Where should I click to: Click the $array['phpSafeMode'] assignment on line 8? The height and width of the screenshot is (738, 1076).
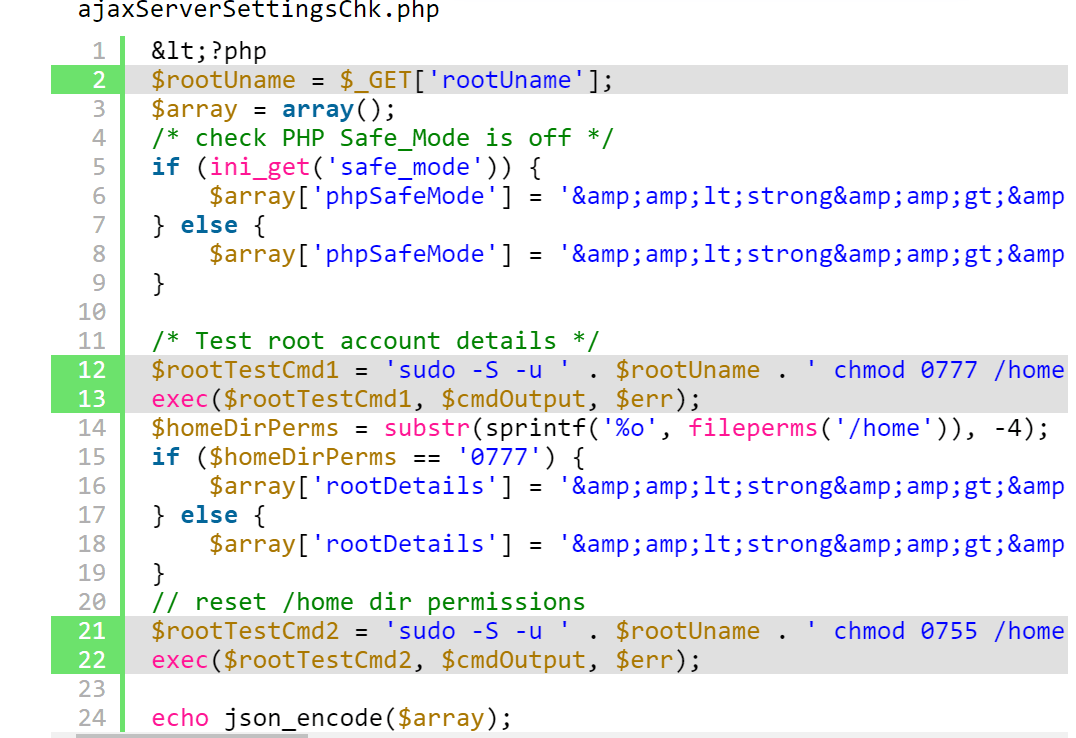637,254
